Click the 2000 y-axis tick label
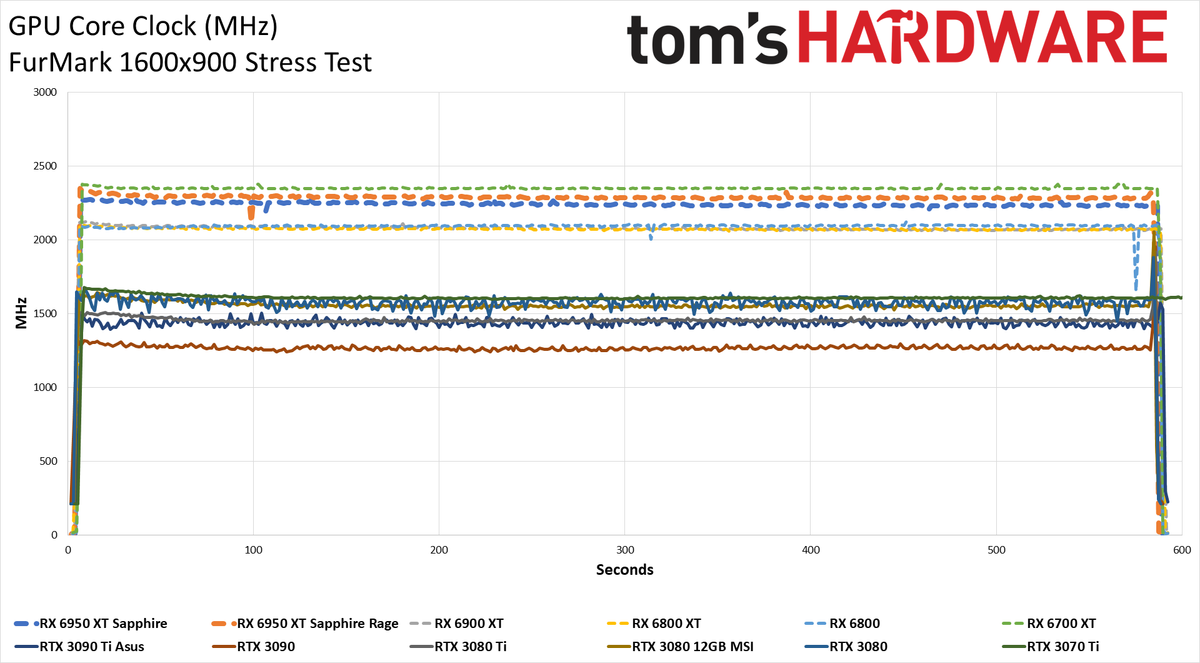 tap(47, 240)
